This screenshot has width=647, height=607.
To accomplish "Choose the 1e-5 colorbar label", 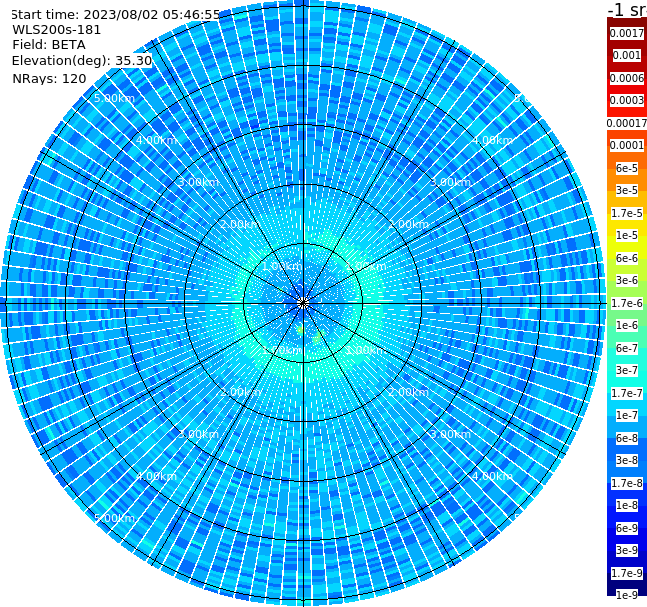I will click(x=627, y=235).
